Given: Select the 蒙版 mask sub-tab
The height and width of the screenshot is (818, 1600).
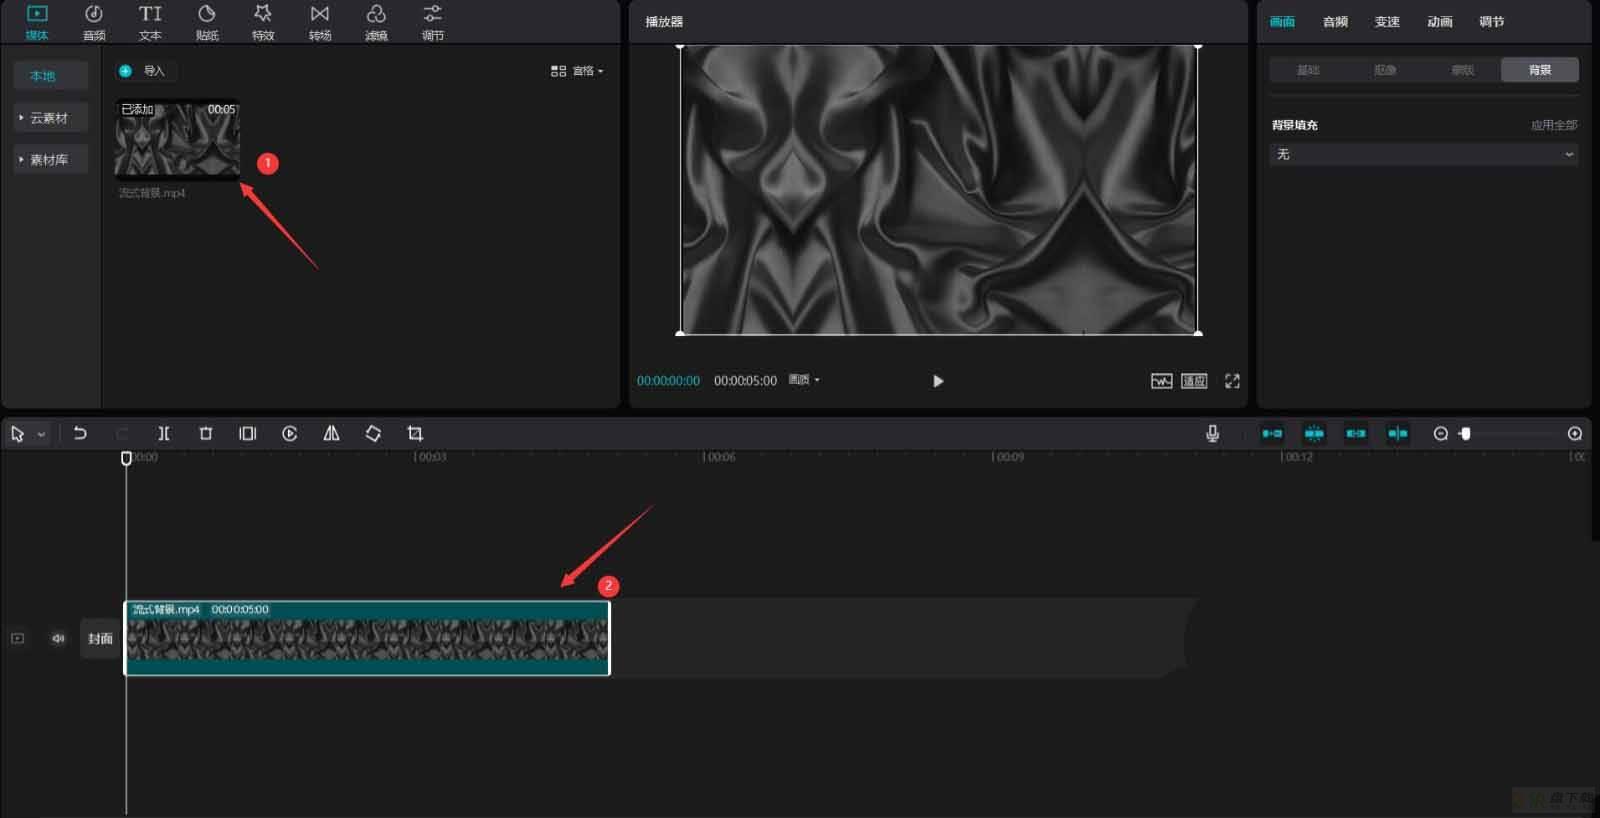Looking at the screenshot, I should (1462, 70).
